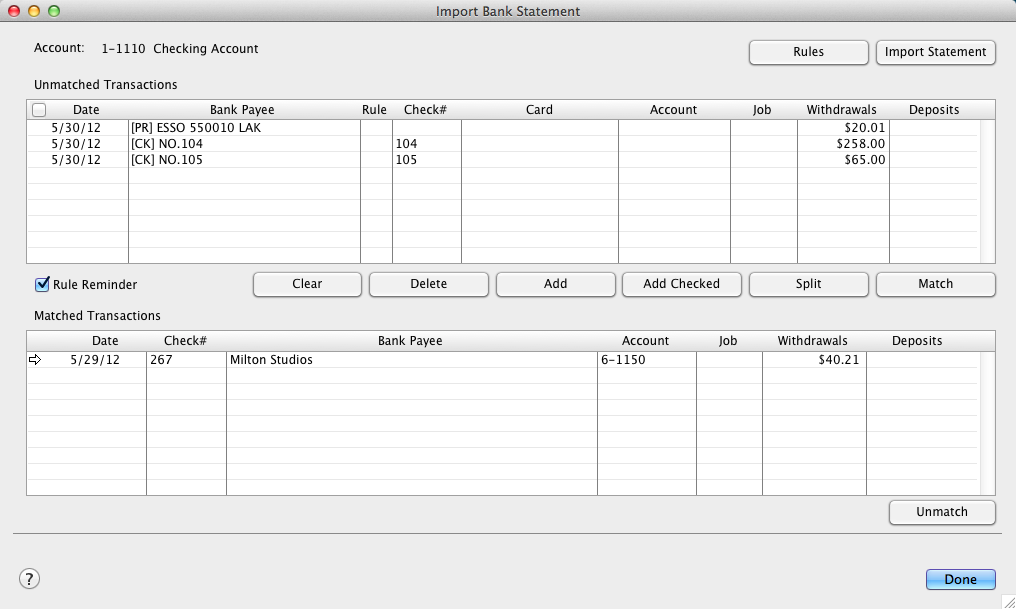Viewport: 1016px width, 609px height.
Task: Click Done to close the window
Action: [x=960, y=579]
